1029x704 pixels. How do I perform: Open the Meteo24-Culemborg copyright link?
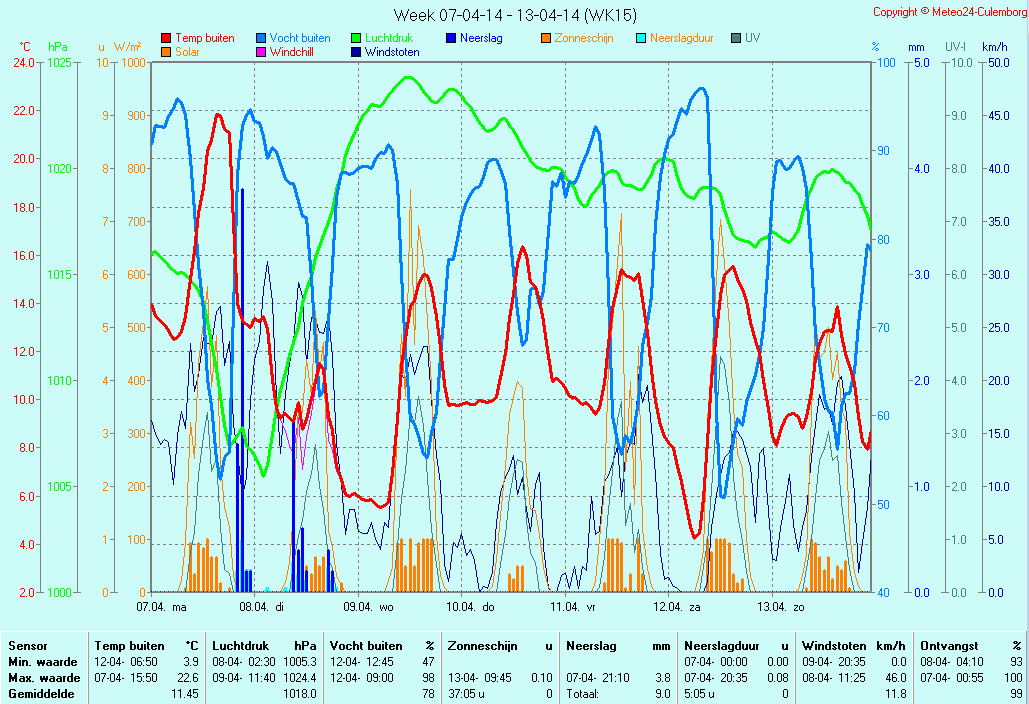point(949,12)
